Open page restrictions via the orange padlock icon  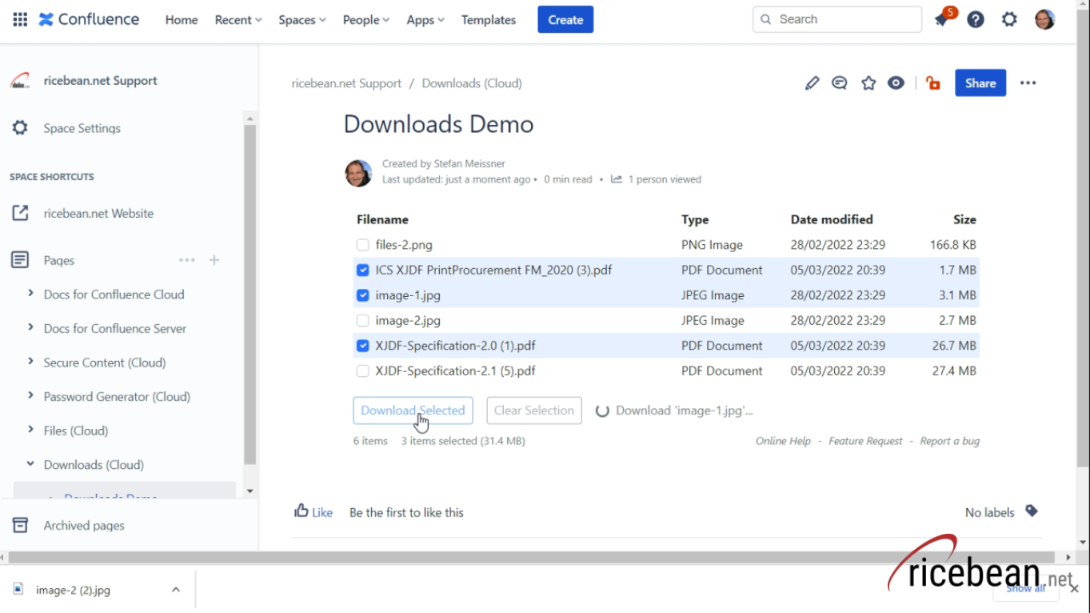tap(933, 83)
